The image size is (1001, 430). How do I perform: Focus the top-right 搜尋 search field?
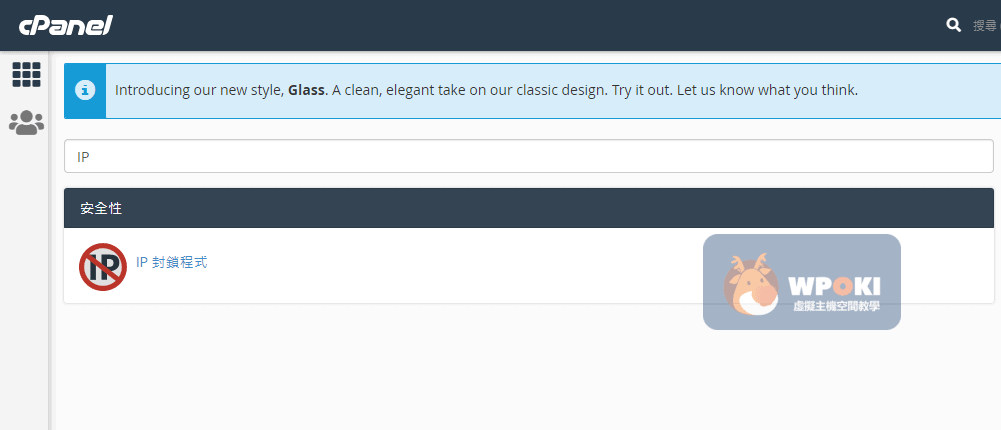(x=984, y=25)
